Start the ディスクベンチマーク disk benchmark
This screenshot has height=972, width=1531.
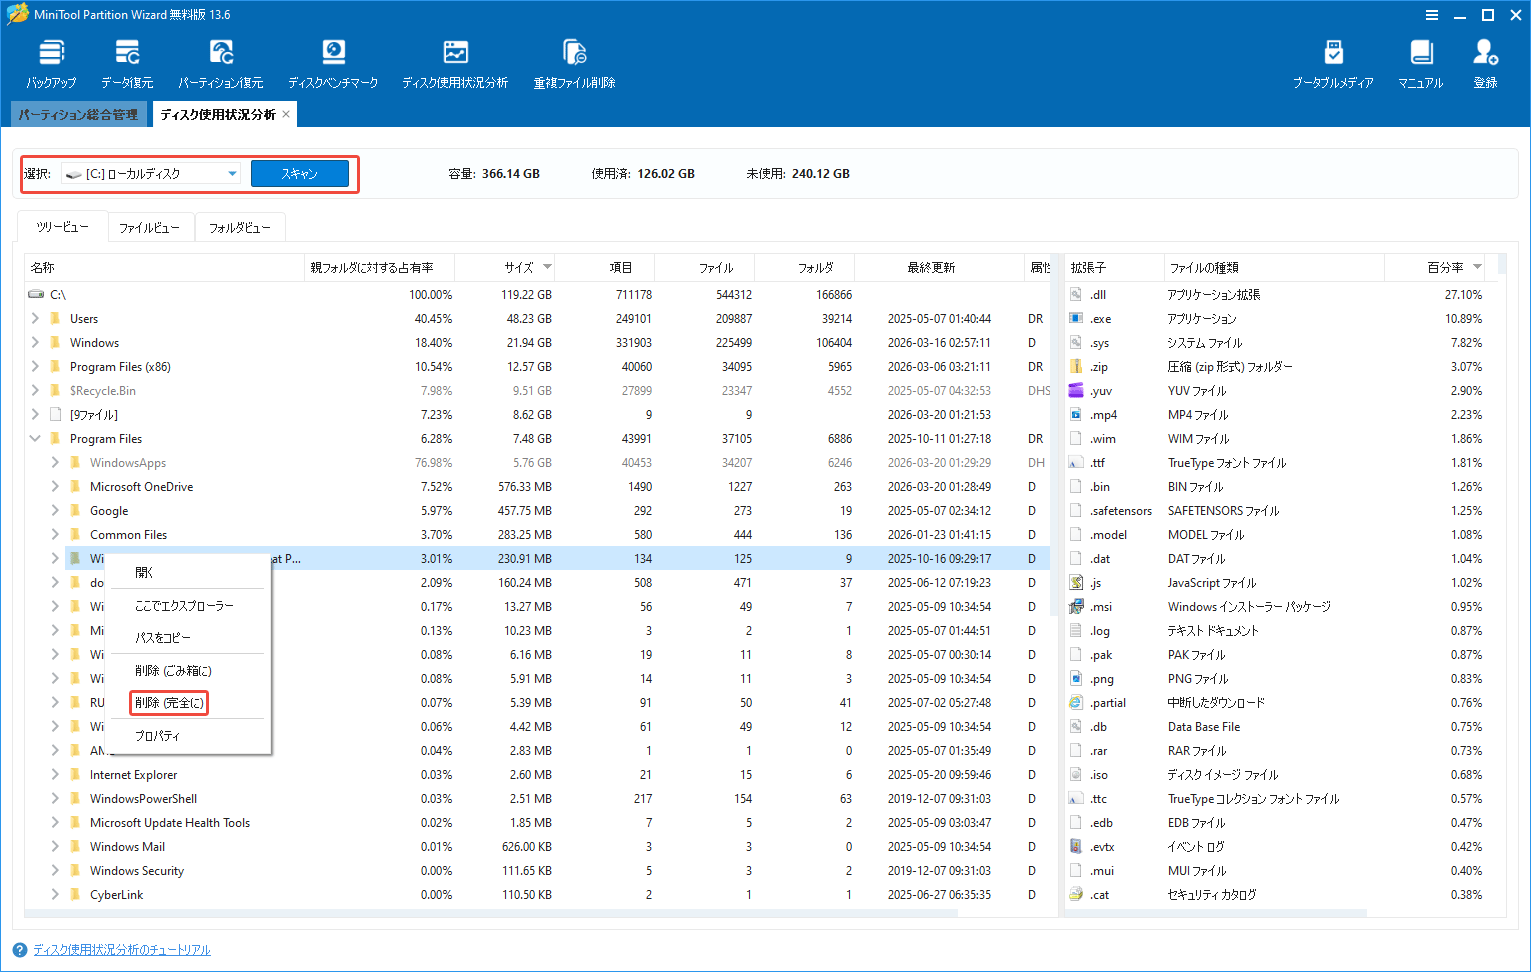click(x=333, y=61)
